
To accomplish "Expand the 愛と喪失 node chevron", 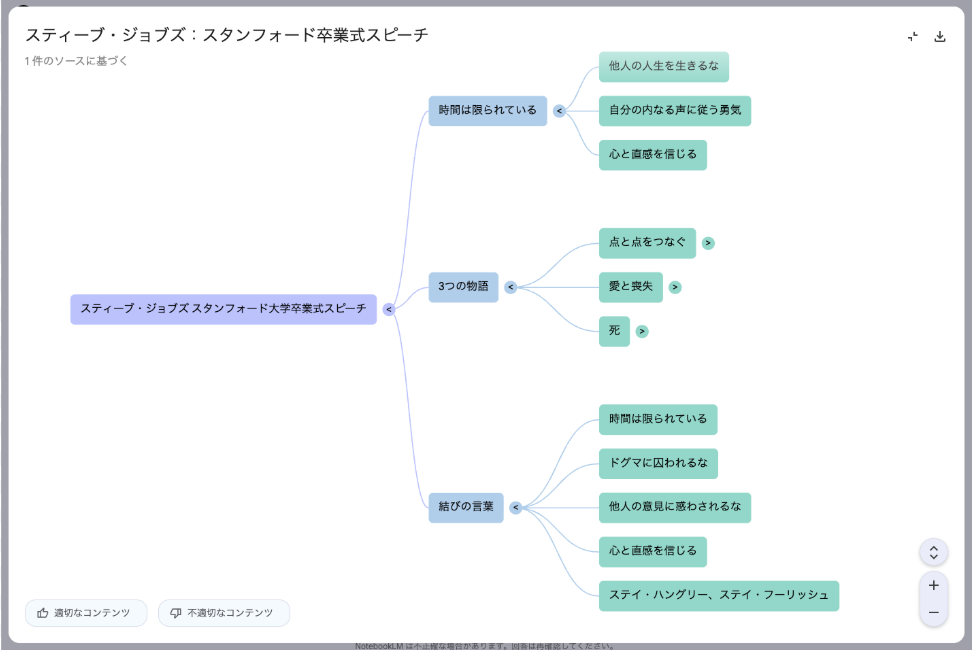I will tap(675, 287).
